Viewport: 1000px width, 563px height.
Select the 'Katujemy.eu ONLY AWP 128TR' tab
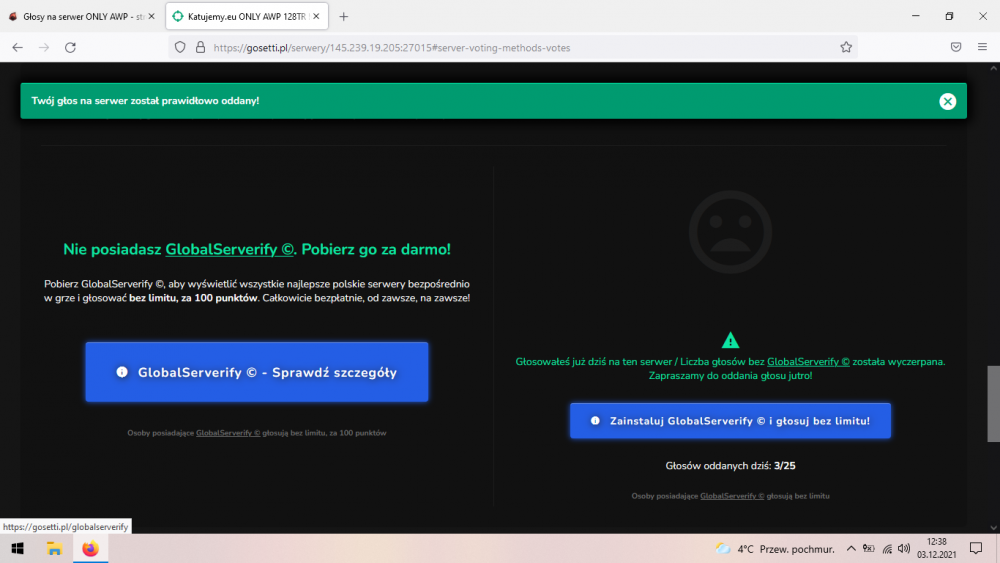(247, 17)
